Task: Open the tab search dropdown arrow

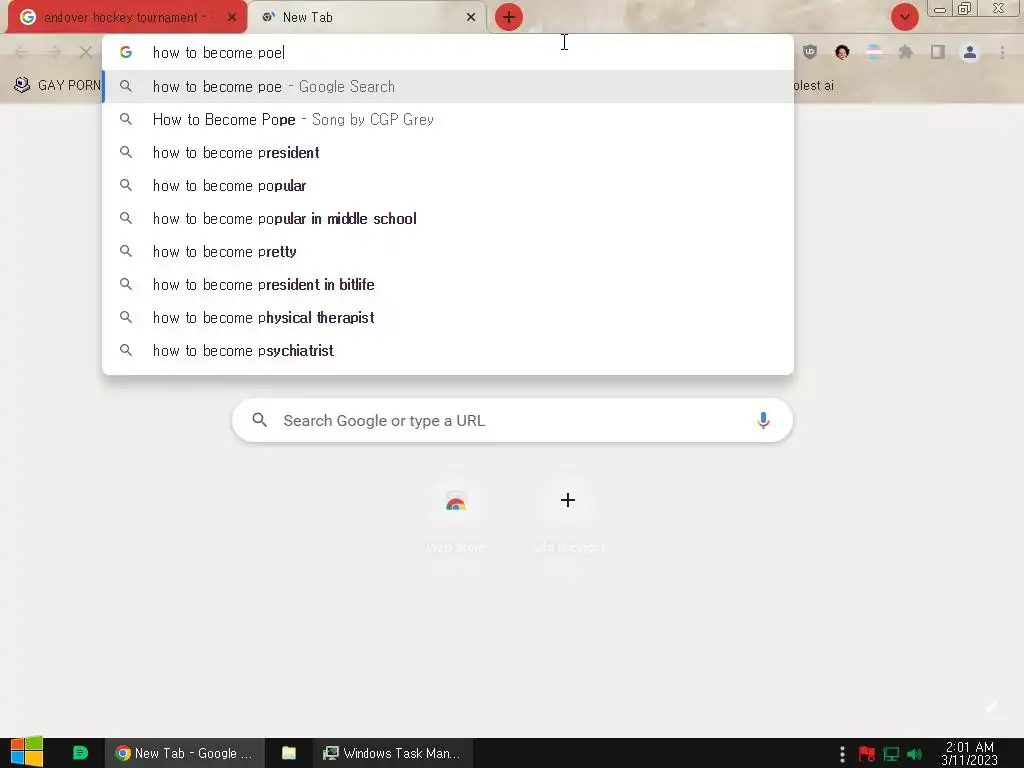Action: 904,17
